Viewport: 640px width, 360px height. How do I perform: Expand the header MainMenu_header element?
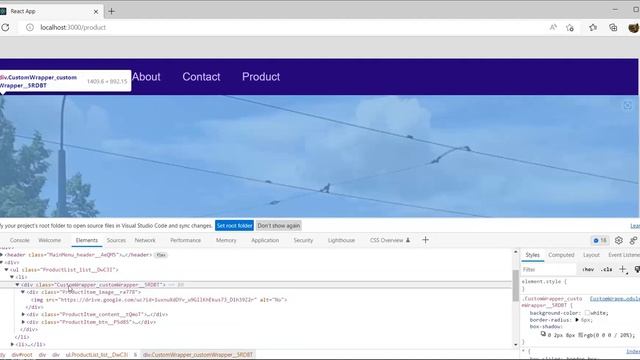pyautogui.click(x=2, y=255)
